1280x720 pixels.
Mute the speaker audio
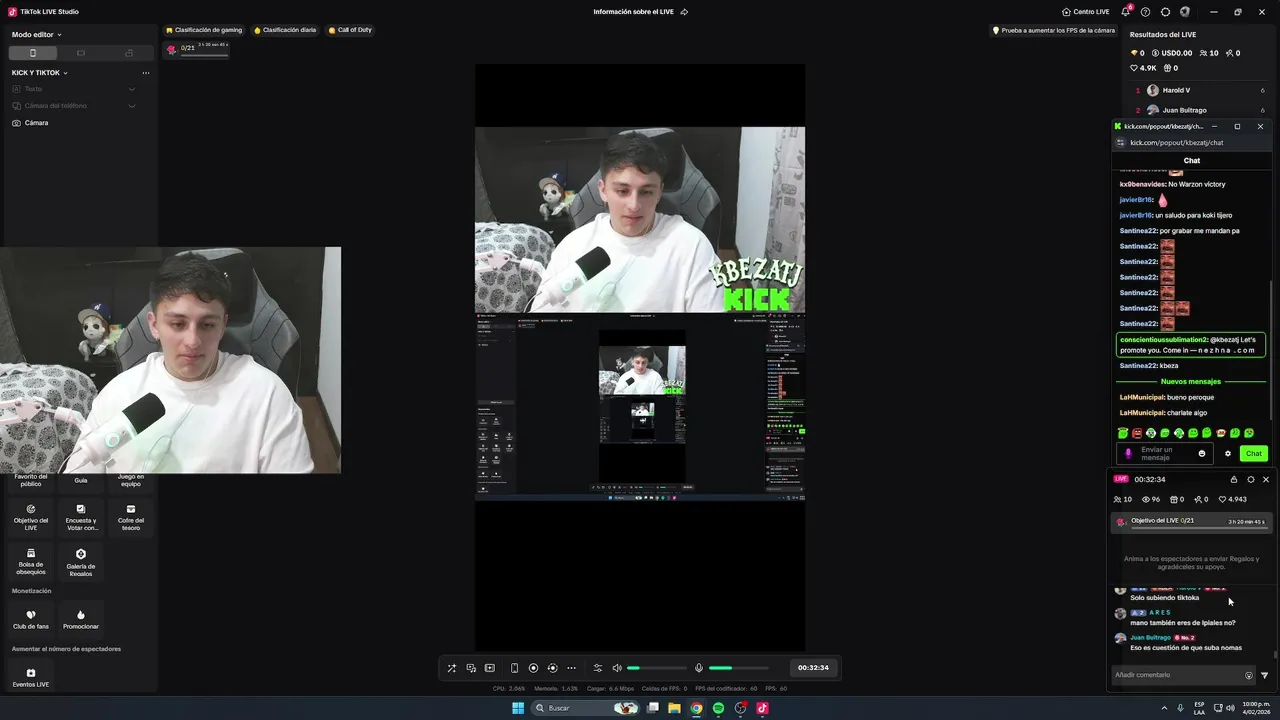tap(617, 668)
